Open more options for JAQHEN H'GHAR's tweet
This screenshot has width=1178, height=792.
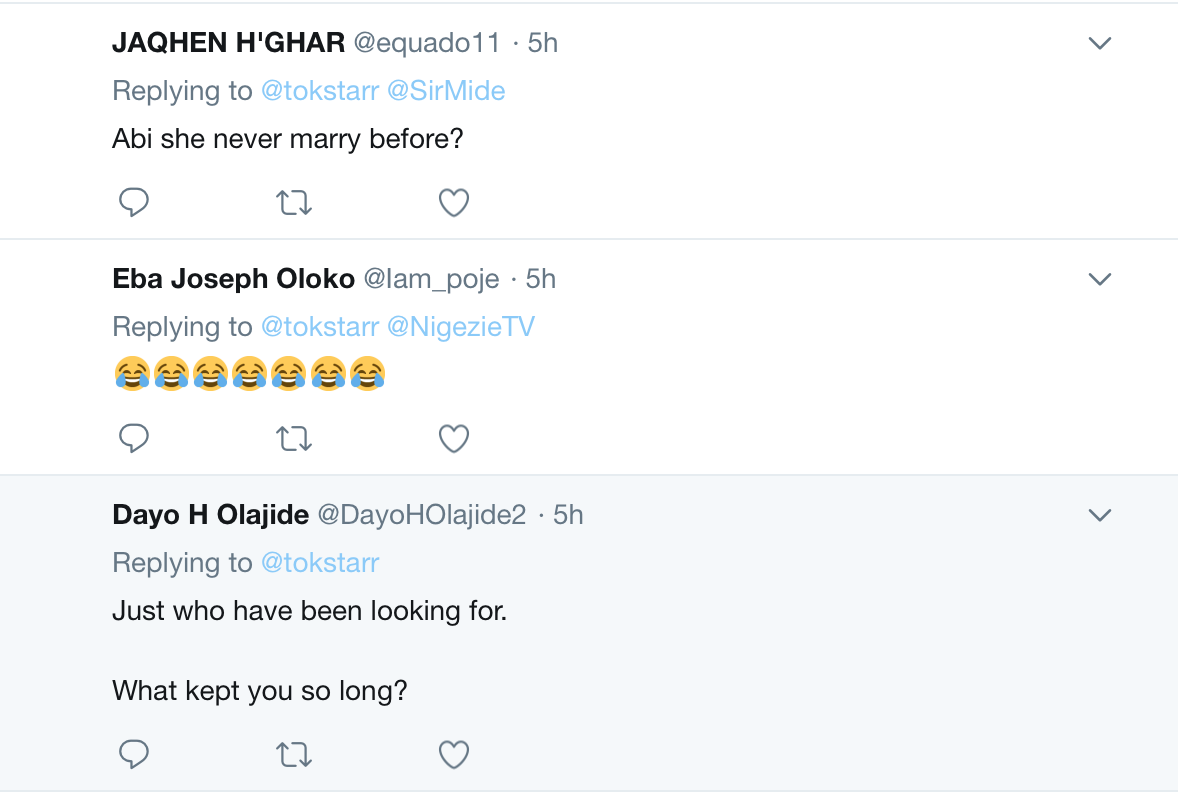1099,43
